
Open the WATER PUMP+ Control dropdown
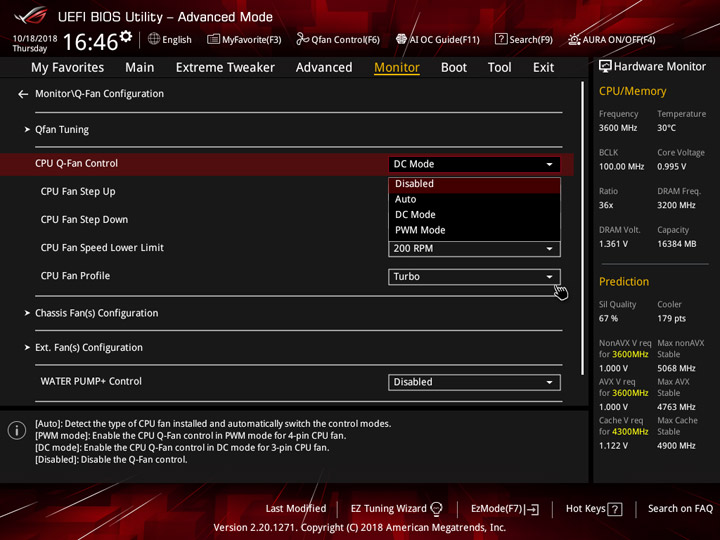click(474, 382)
